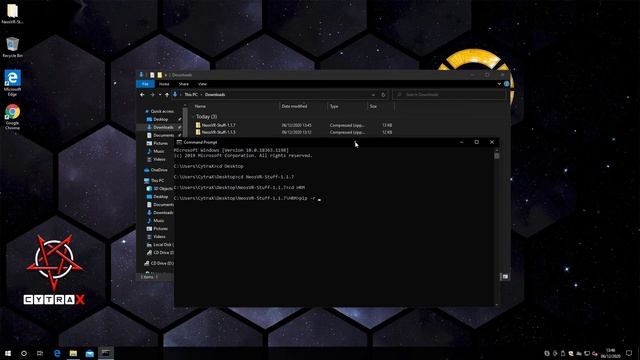Open the Home ribbon tab in Explorer
Viewport: 640px width, 360px height.
(164, 84)
